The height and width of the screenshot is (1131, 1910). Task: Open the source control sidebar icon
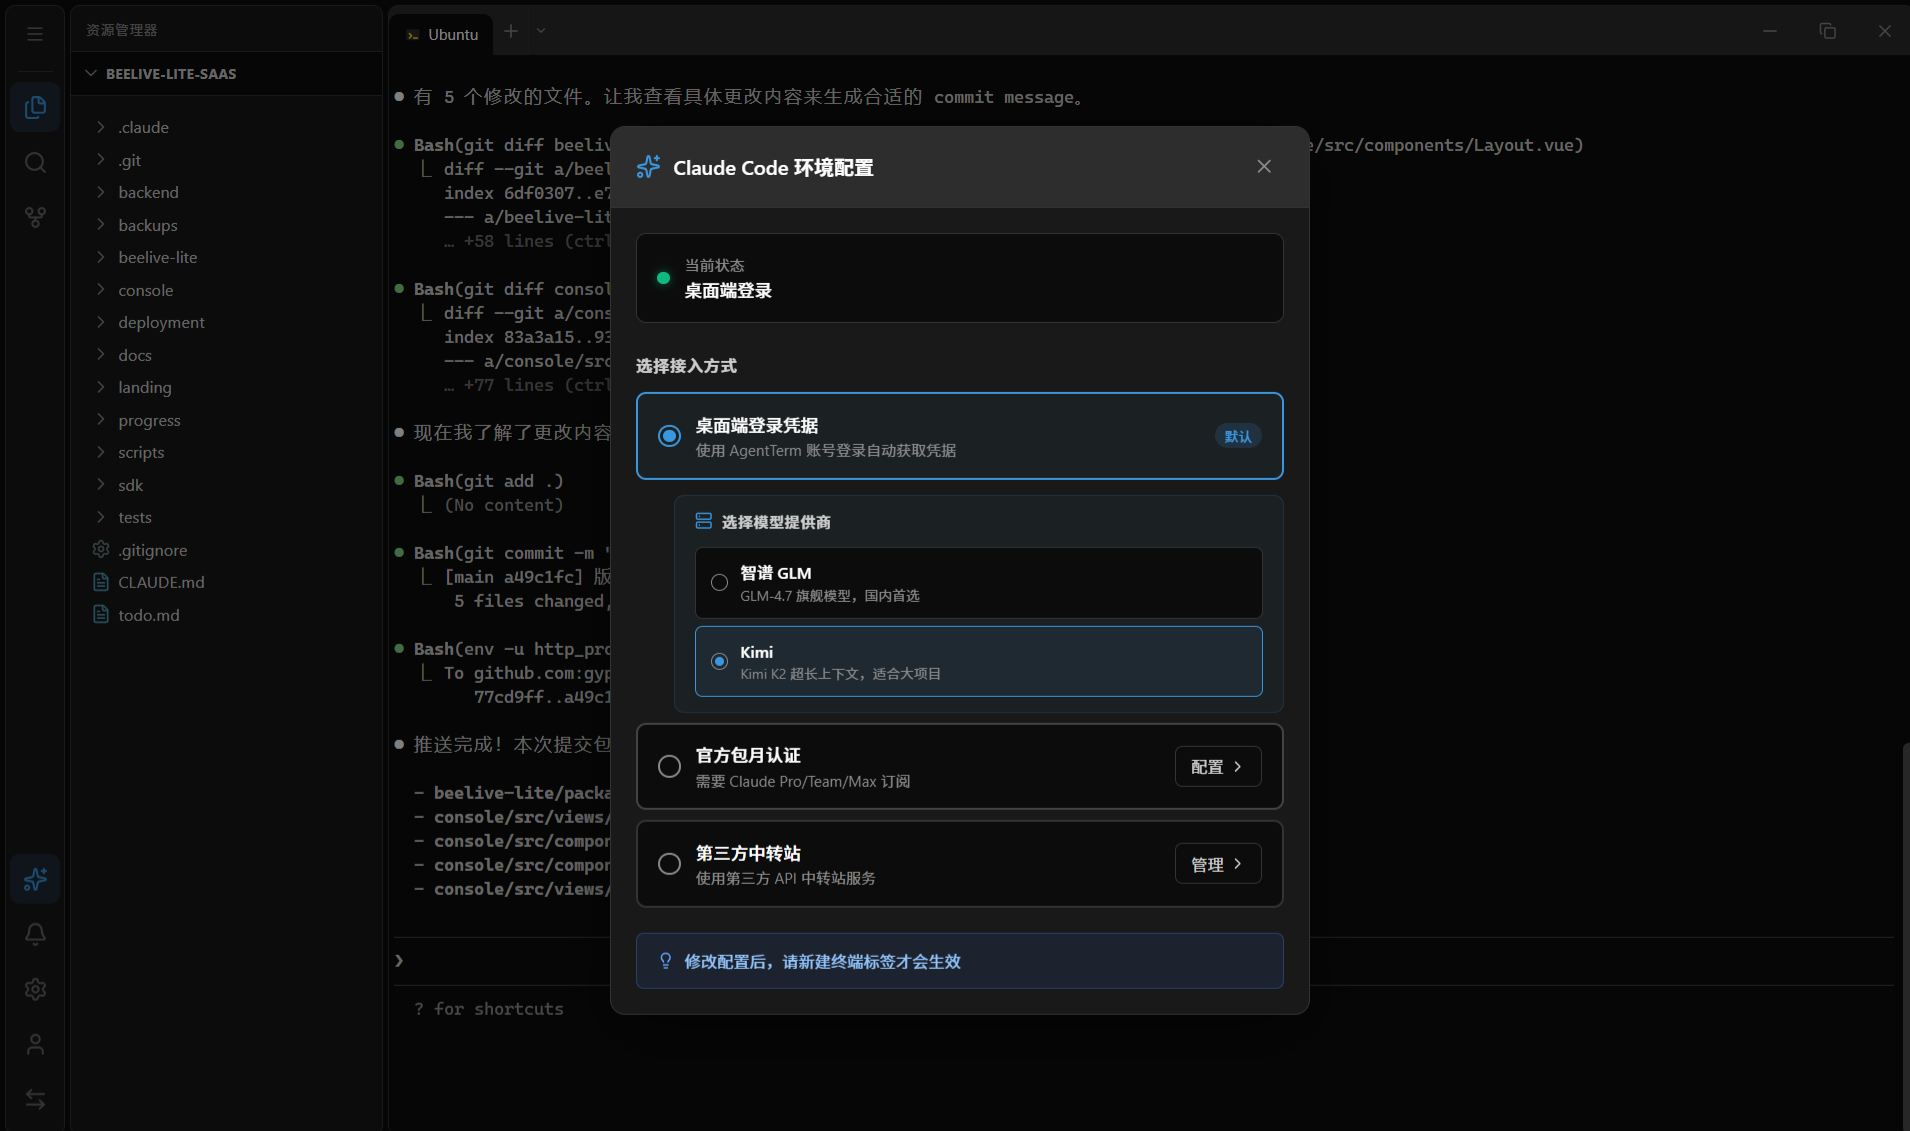[35, 217]
